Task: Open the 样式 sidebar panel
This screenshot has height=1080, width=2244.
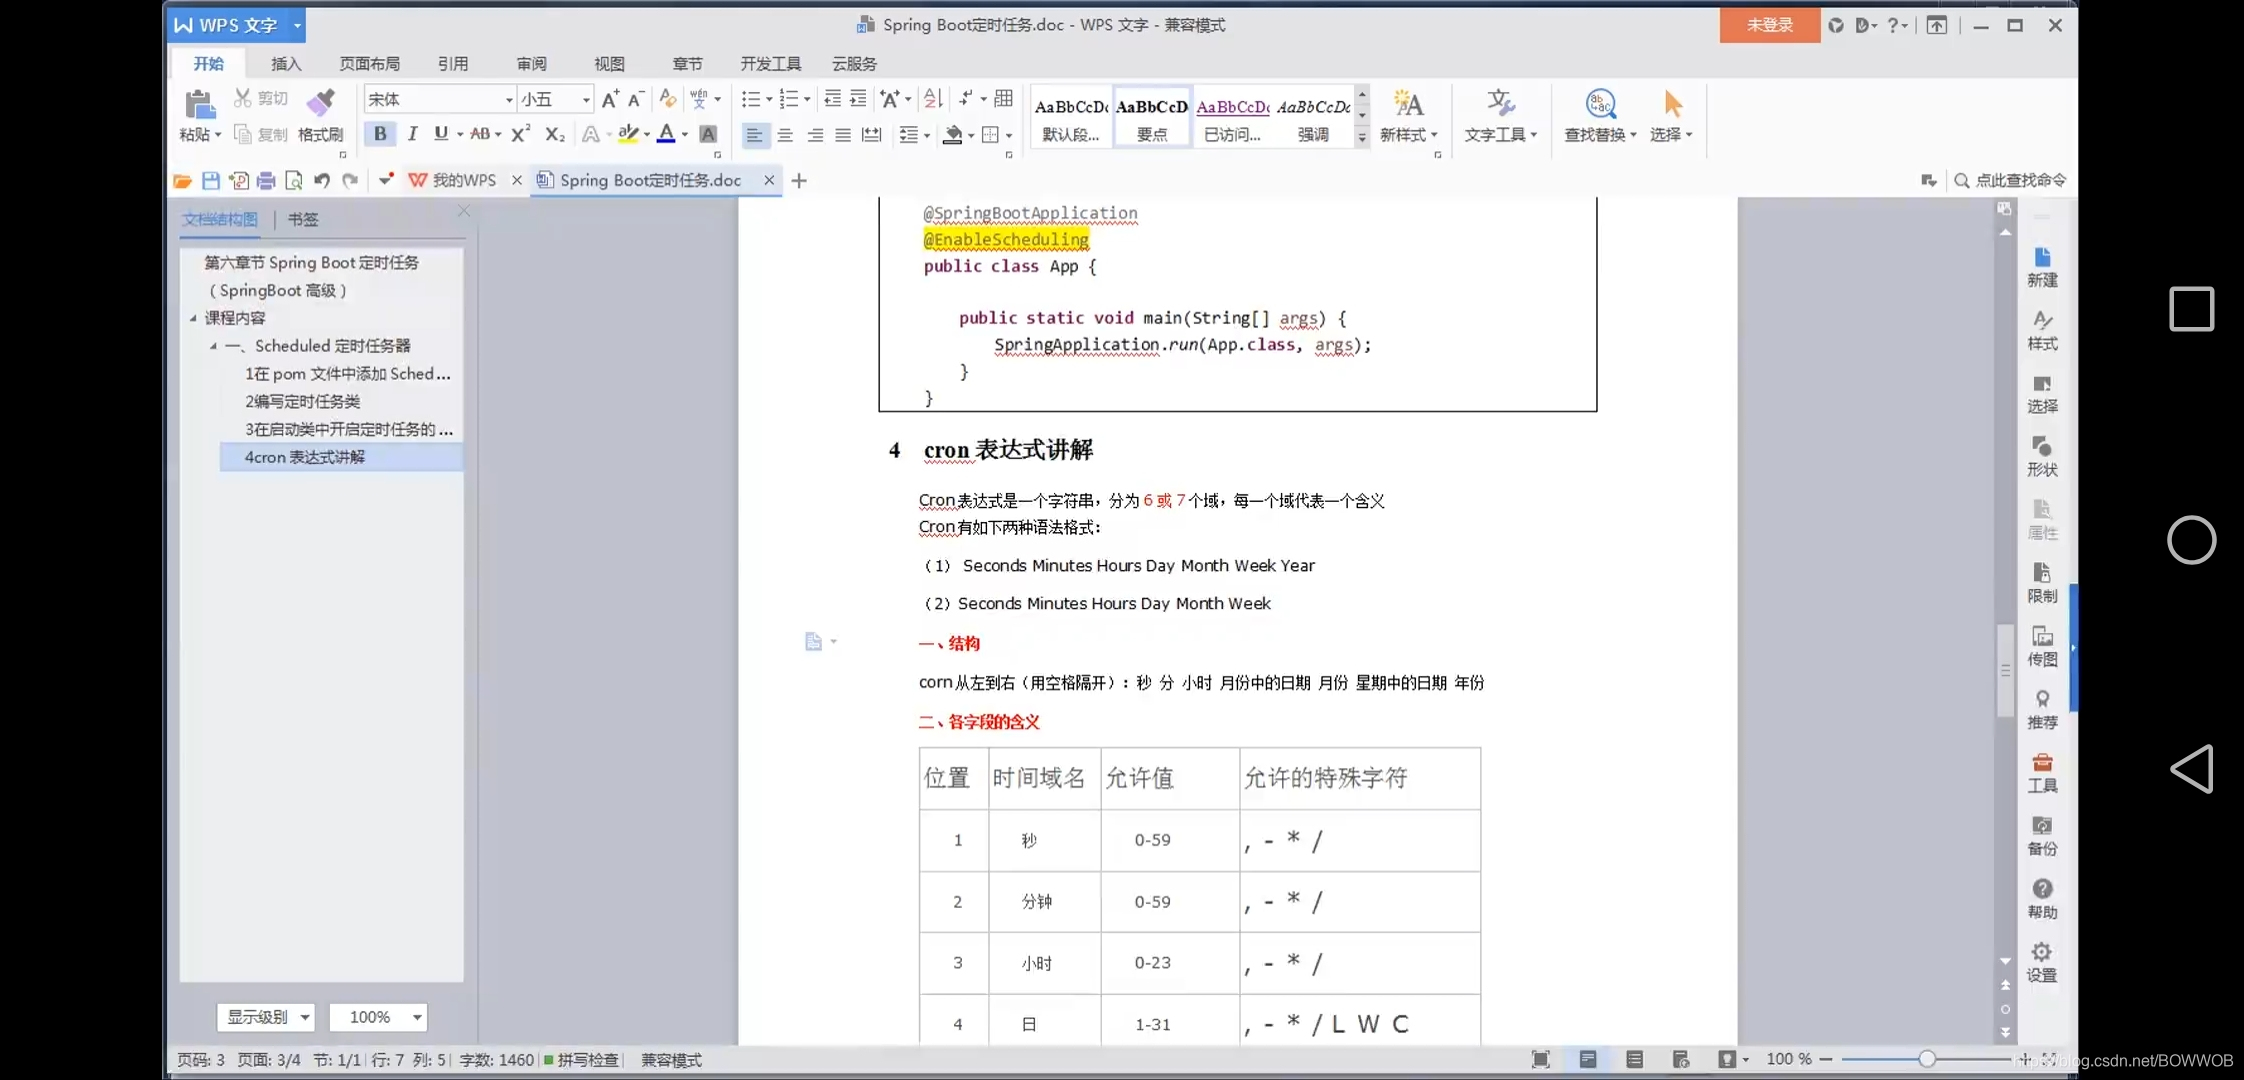Action: coord(2042,330)
